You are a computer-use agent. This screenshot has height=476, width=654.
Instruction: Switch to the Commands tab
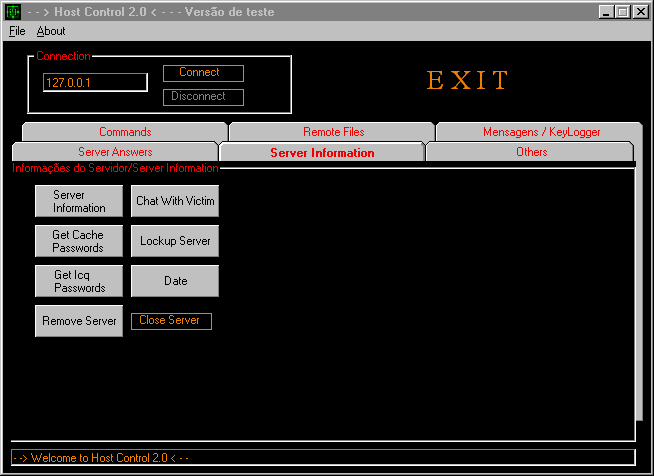click(x=125, y=132)
